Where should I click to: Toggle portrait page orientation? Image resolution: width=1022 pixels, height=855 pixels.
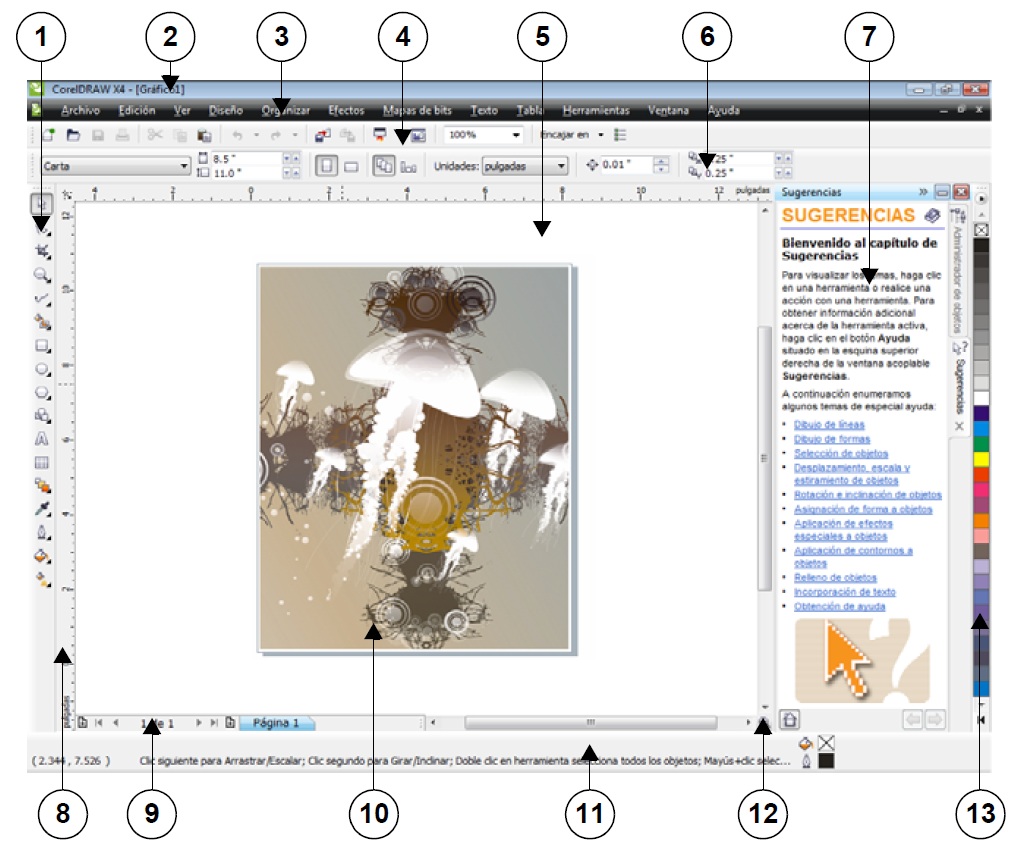click(x=326, y=163)
